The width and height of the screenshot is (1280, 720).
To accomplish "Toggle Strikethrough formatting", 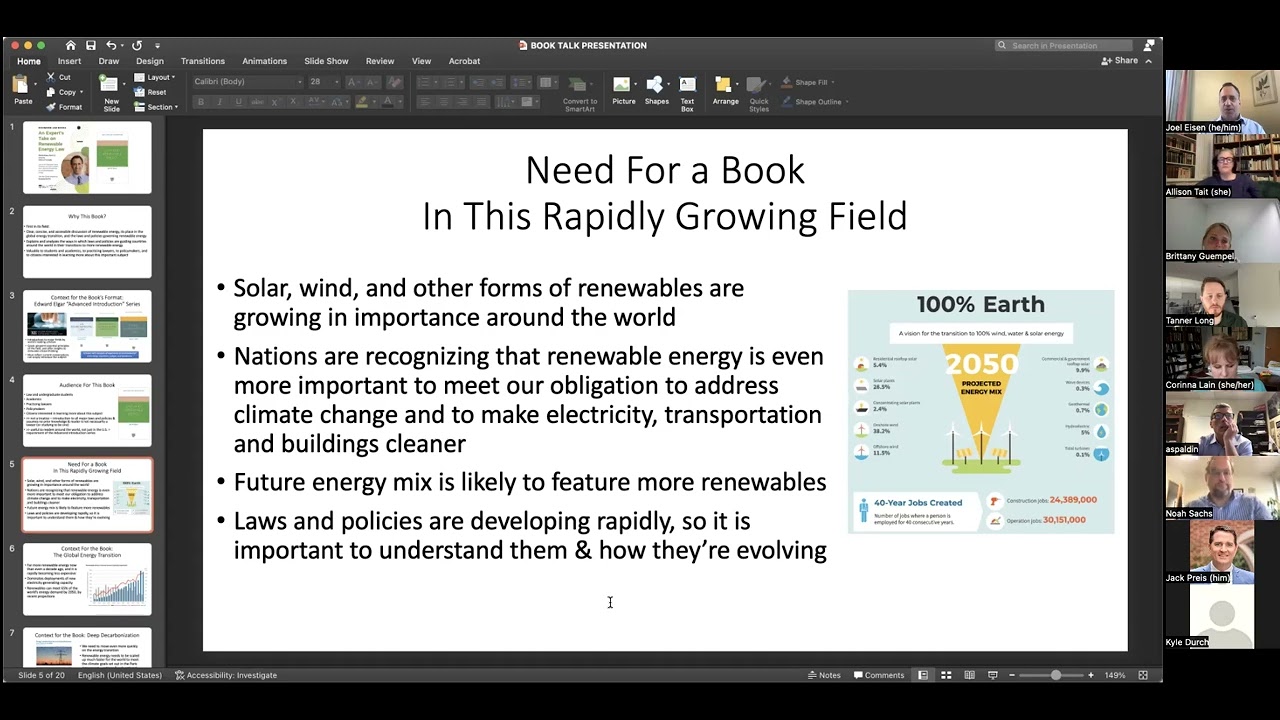I will point(257,102).
